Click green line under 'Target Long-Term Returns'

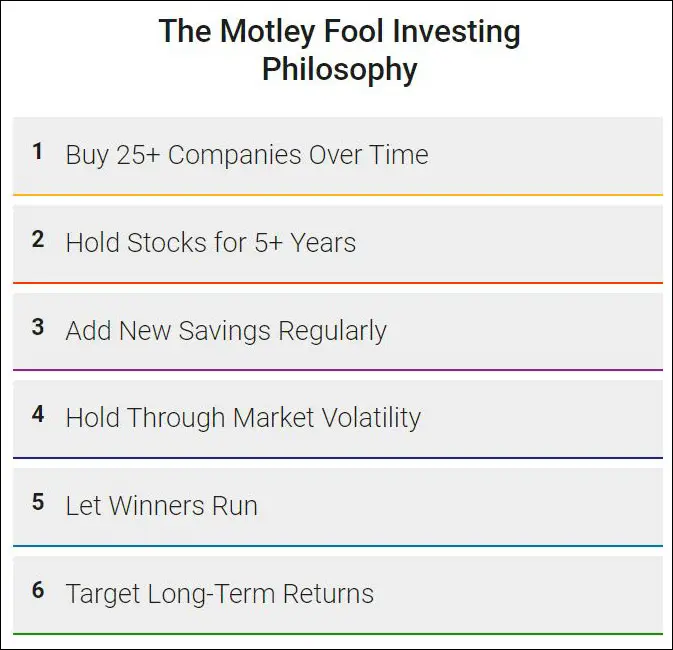point(337,634)
